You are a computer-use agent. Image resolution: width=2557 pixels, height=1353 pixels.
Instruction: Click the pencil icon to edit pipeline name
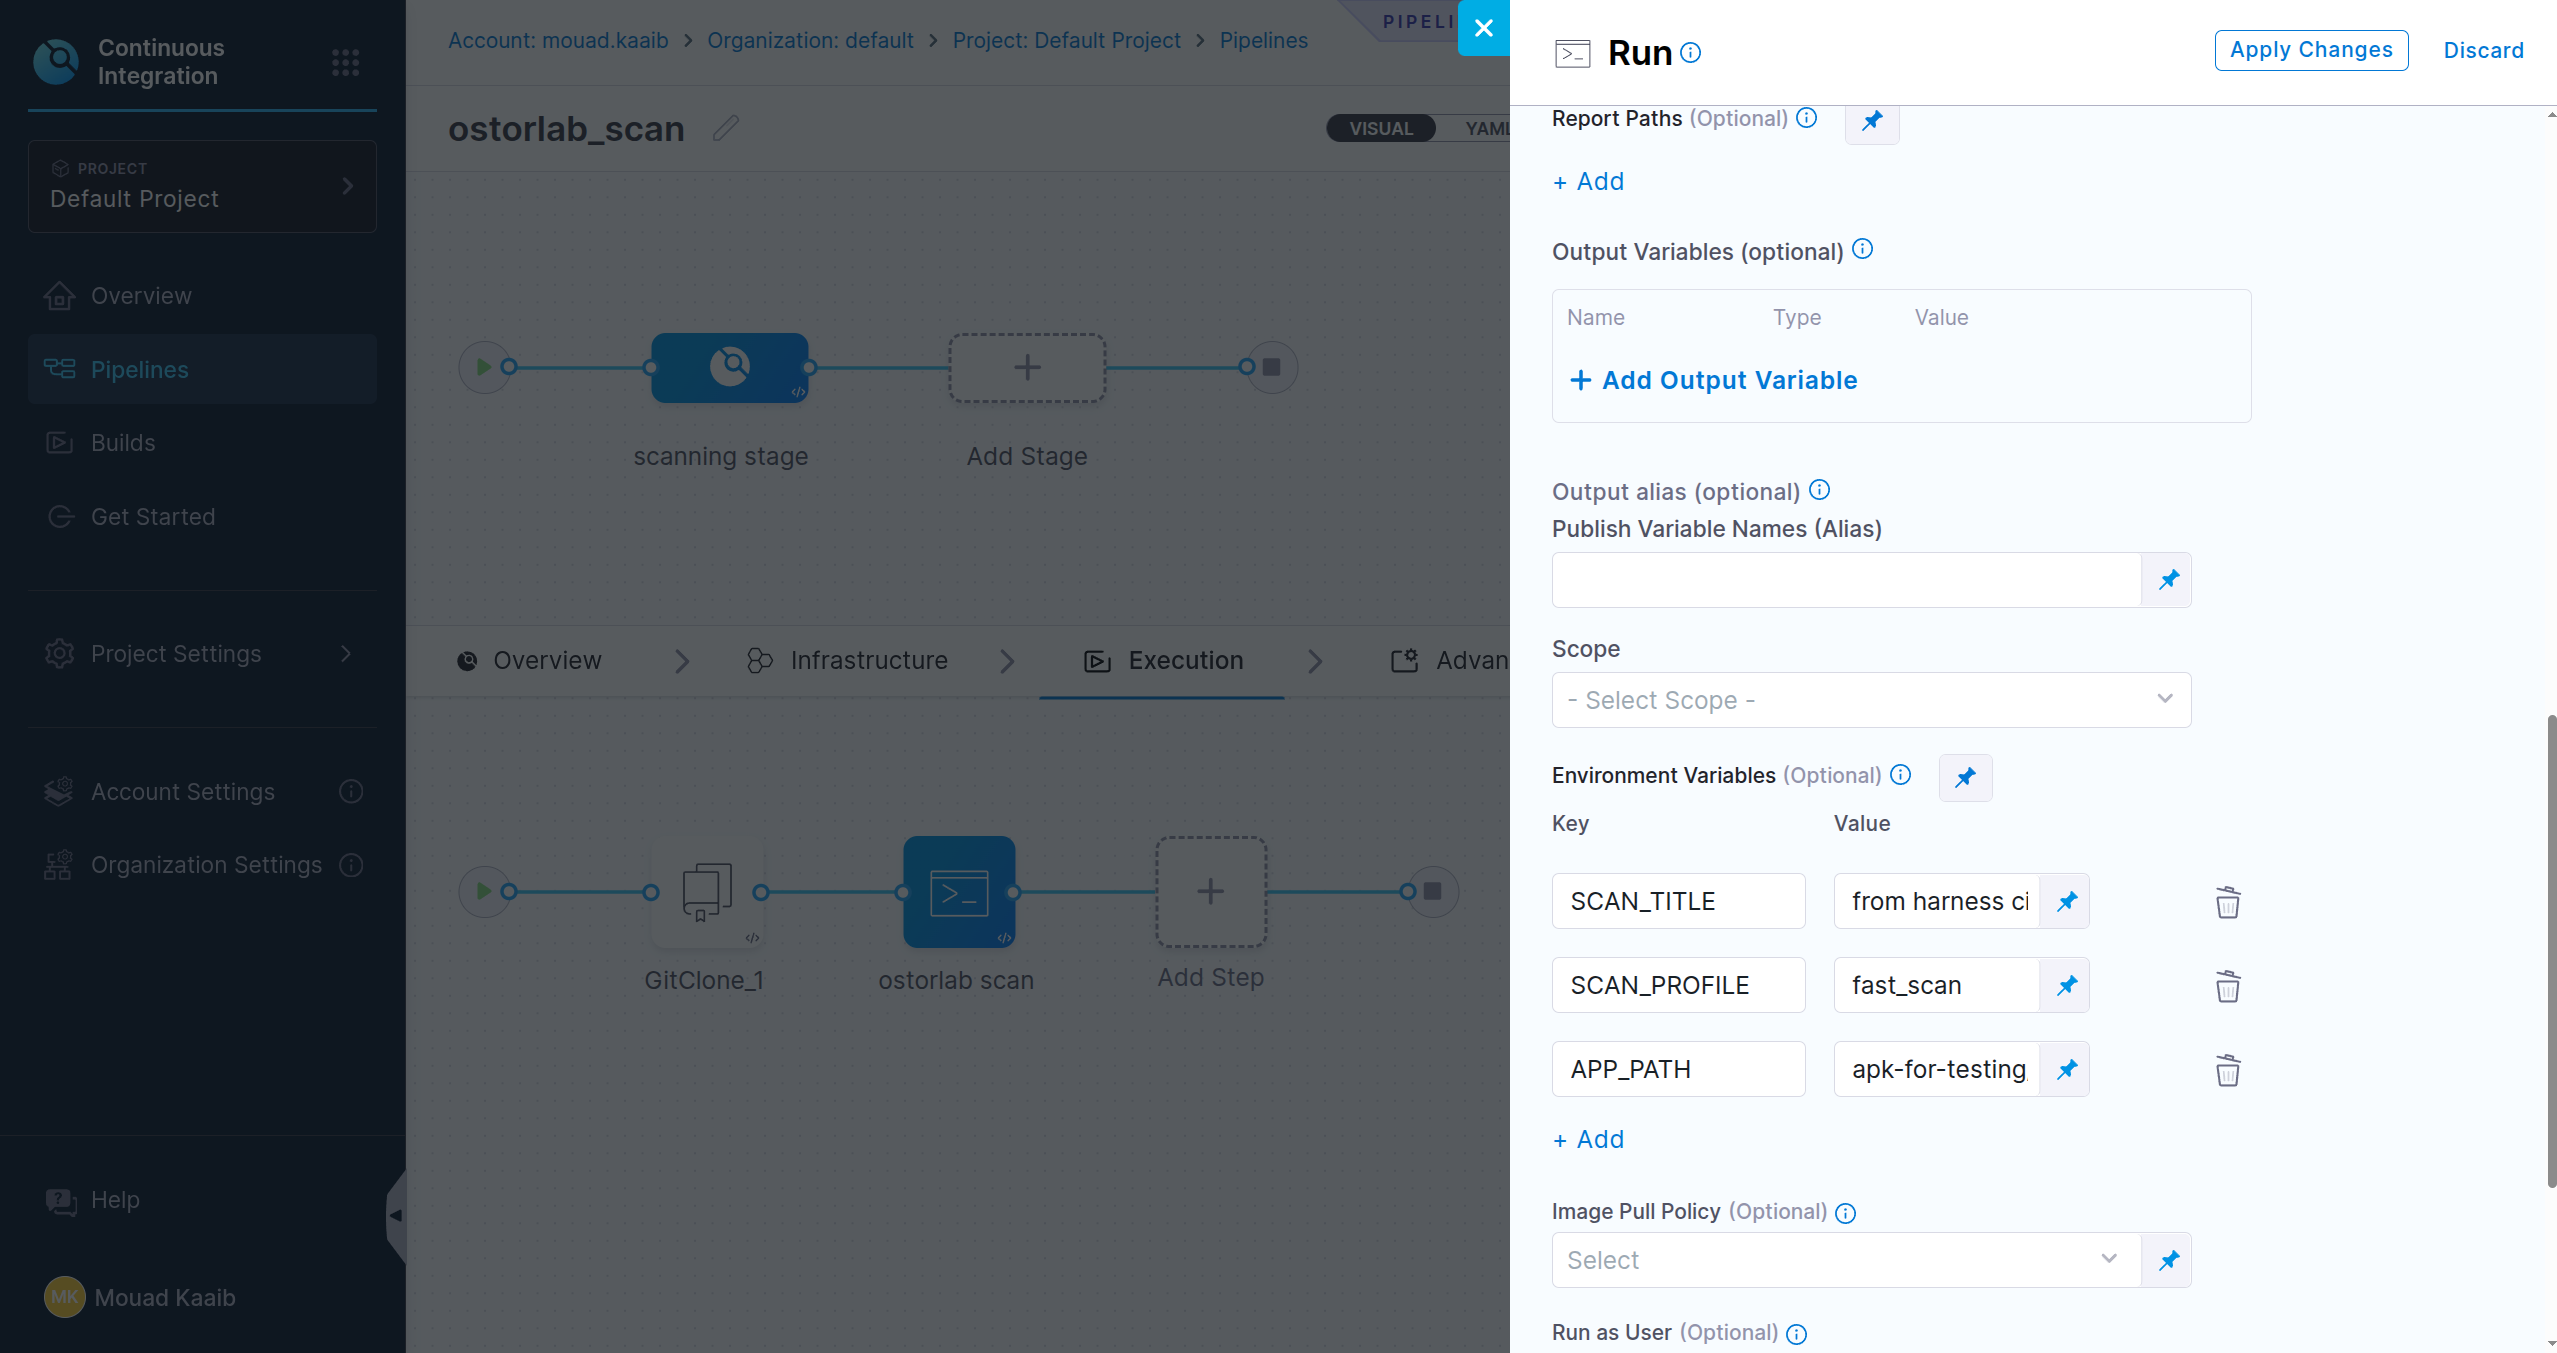click(x=726, y=128)
